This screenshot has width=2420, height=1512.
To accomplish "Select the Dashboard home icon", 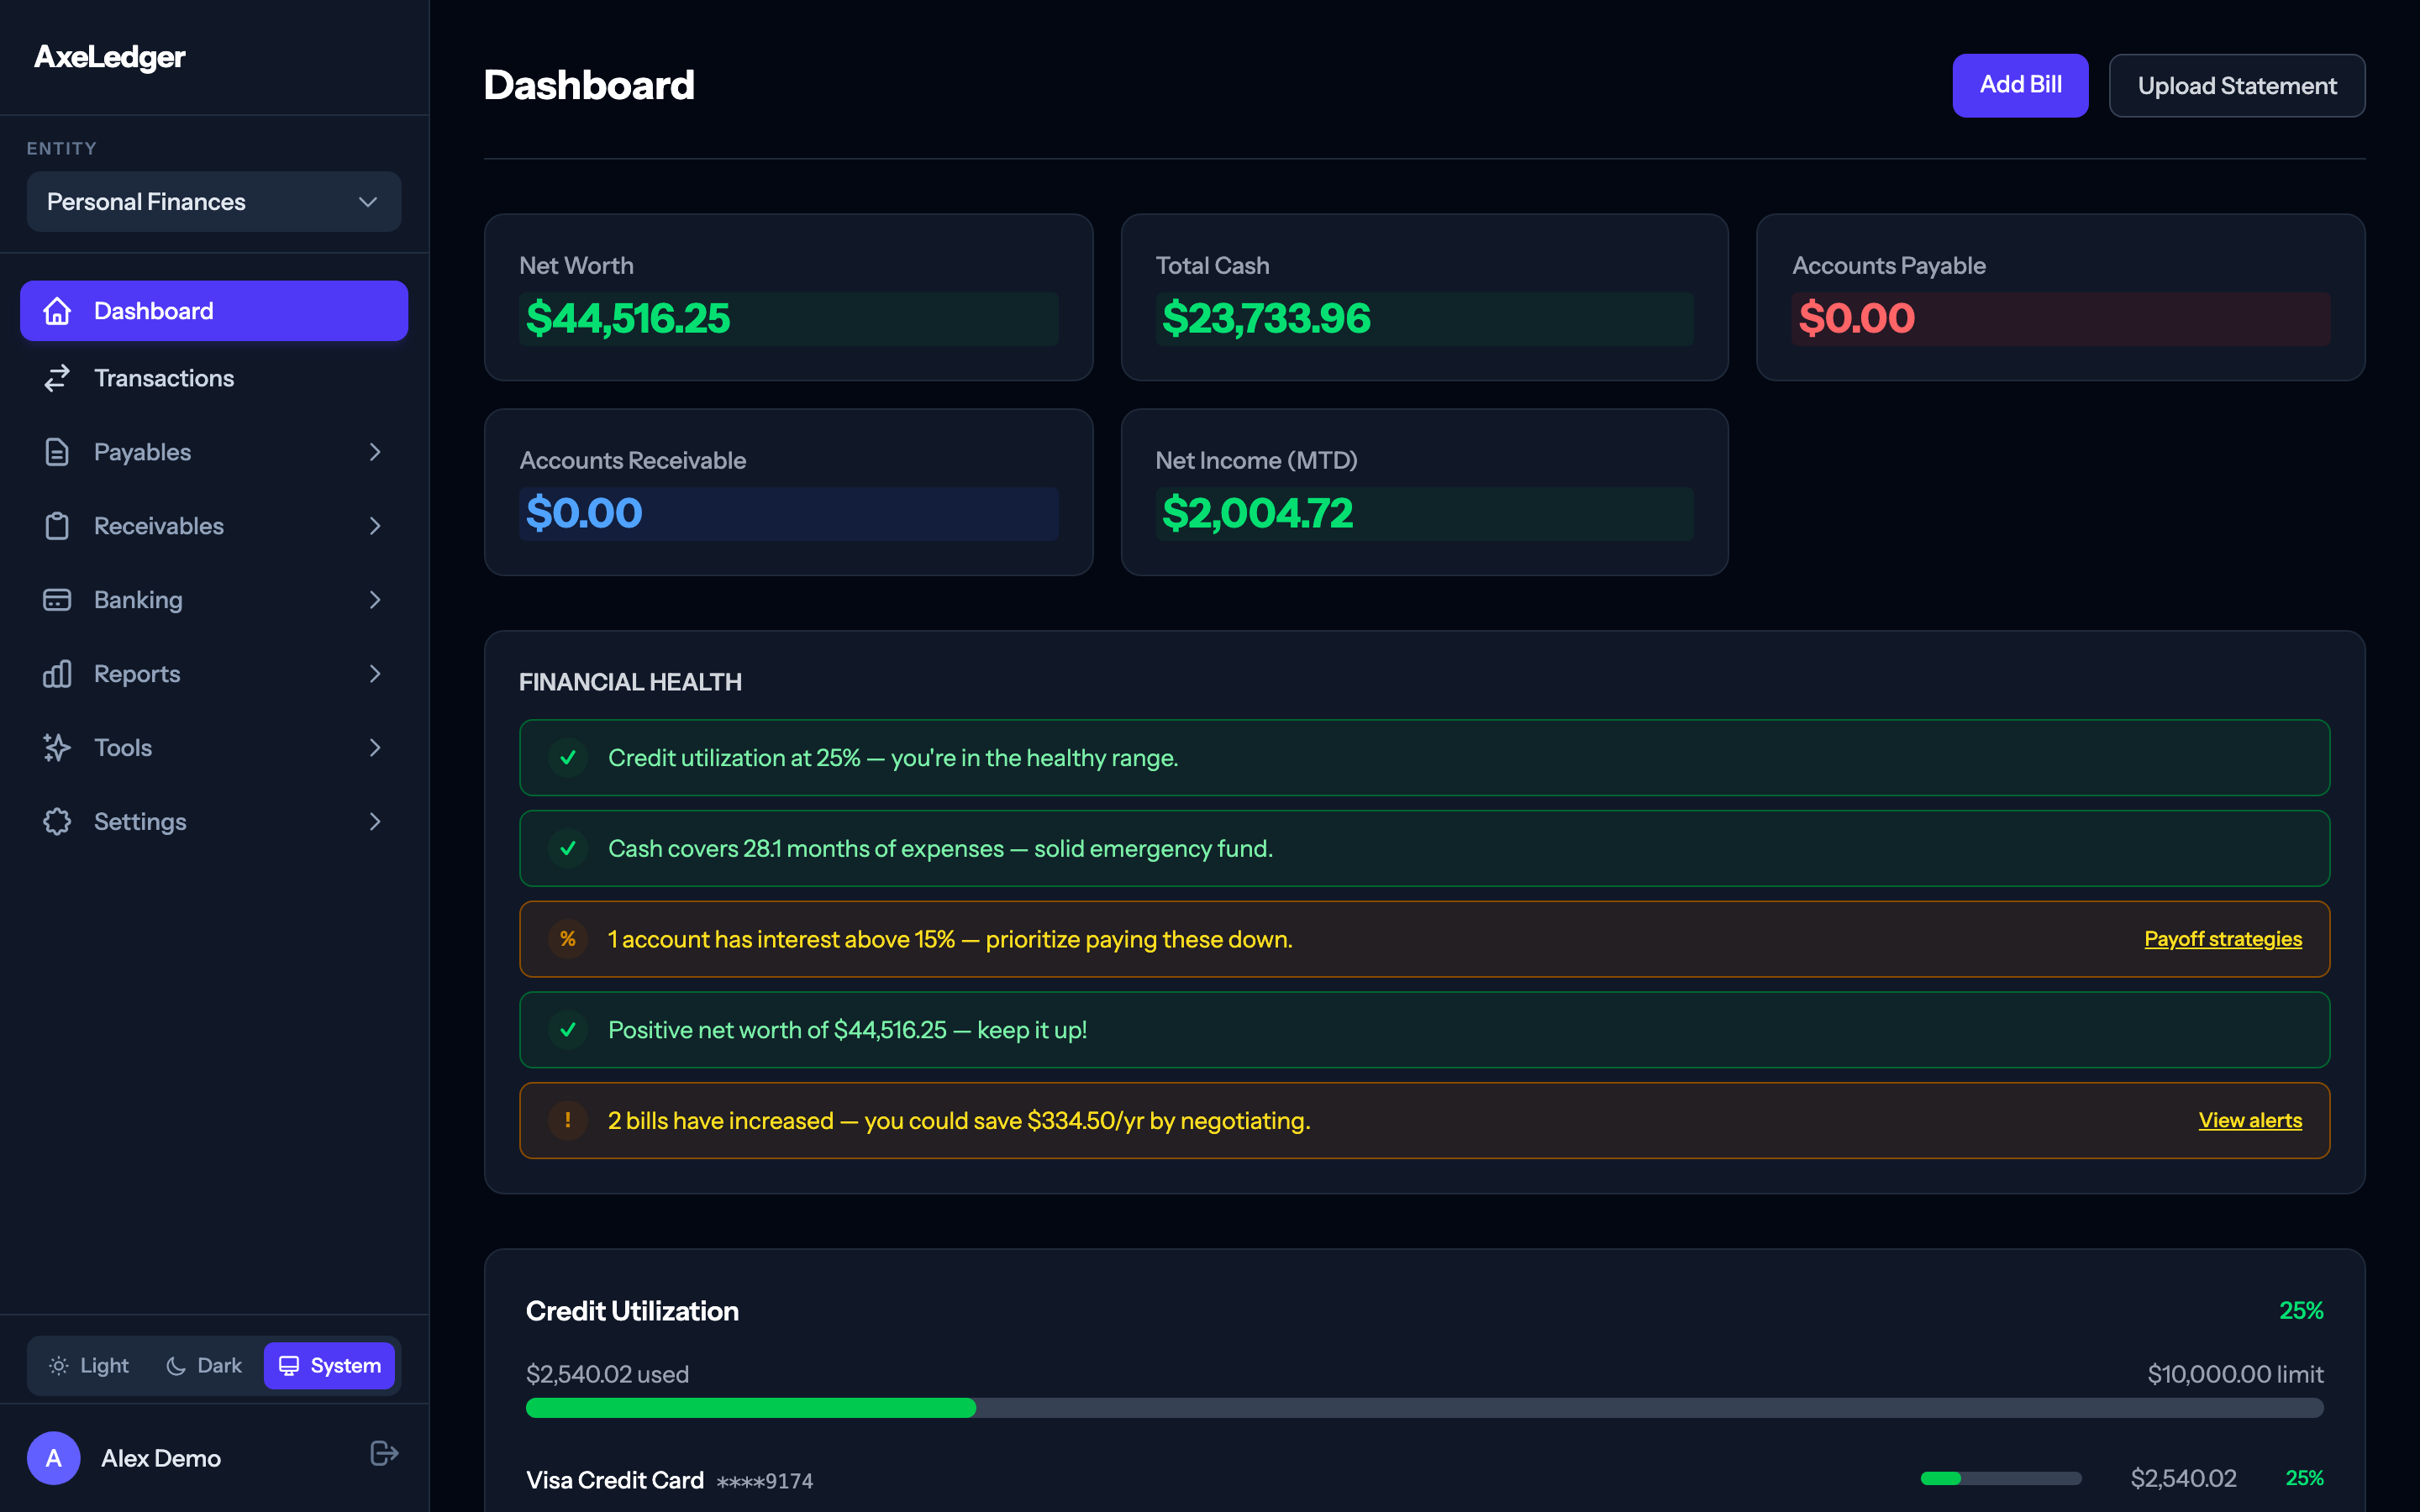I will click(57, 311).
